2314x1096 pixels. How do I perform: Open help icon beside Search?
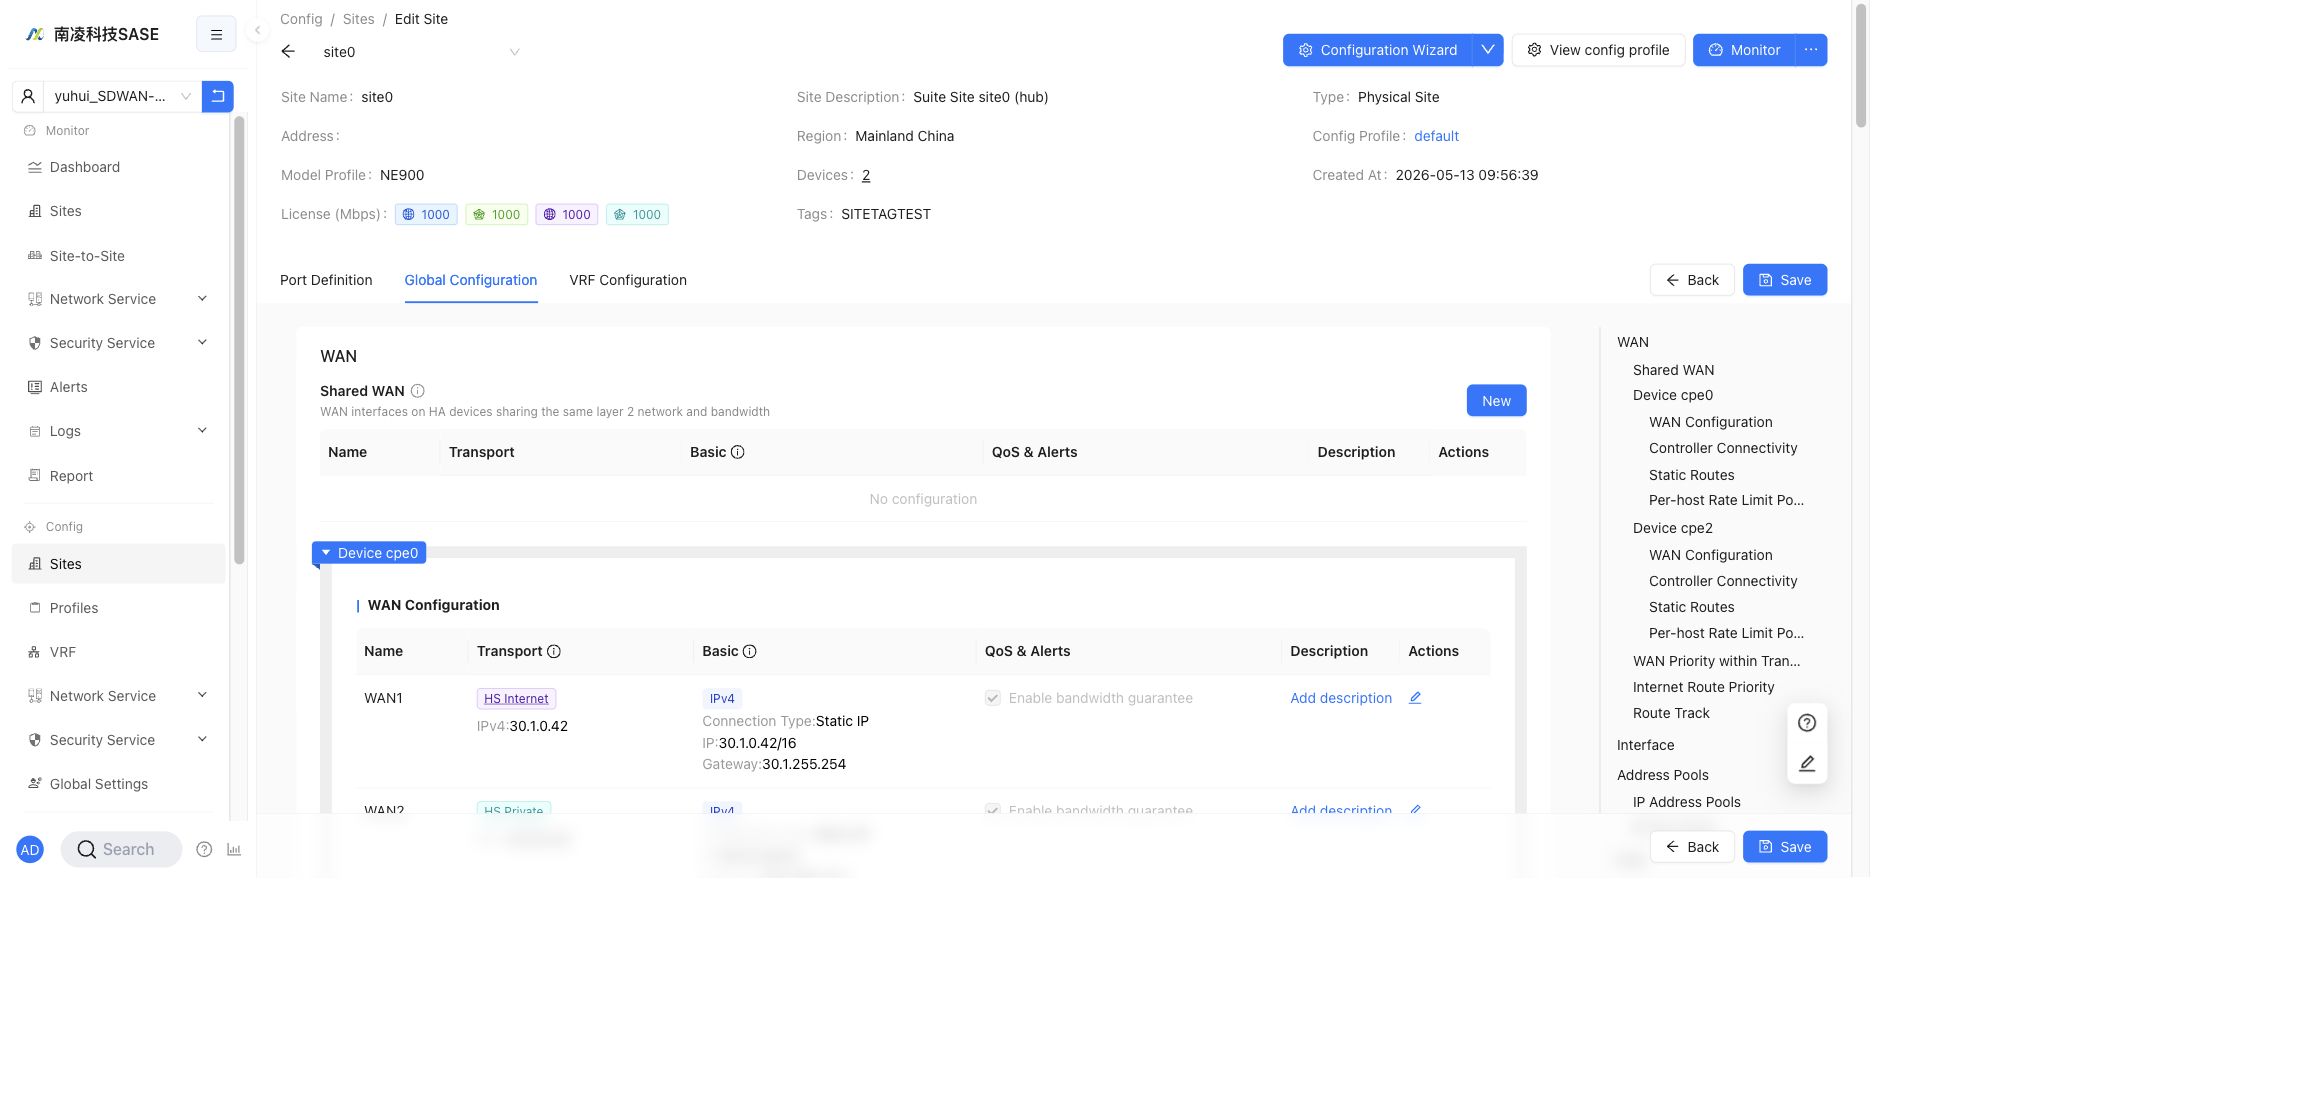(204, 849)
